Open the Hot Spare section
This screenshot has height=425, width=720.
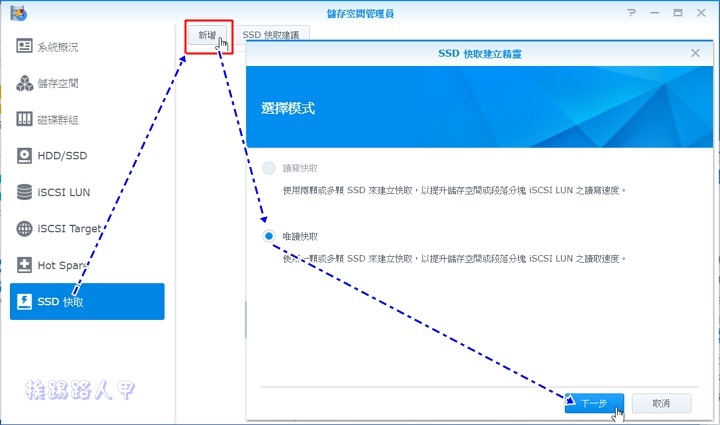[x=87, y=265]
